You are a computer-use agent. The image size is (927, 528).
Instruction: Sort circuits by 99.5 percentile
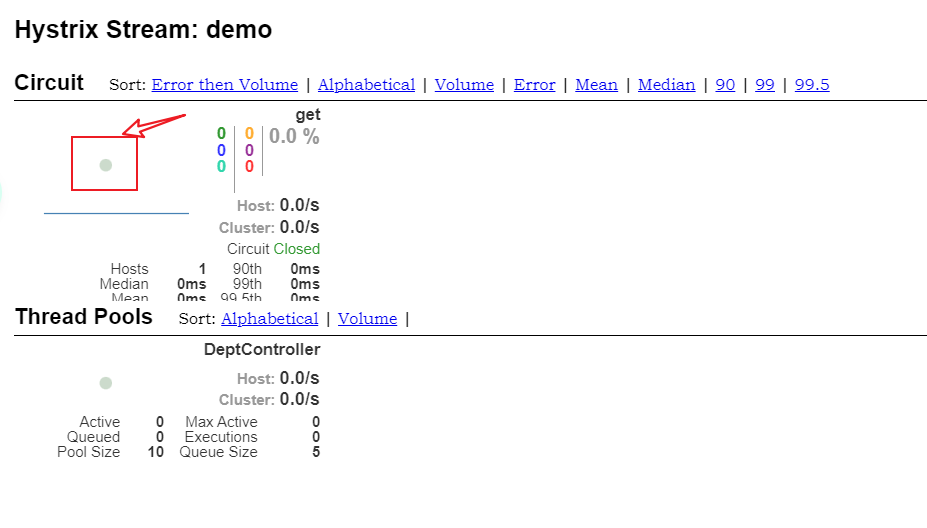pos(811,85)
